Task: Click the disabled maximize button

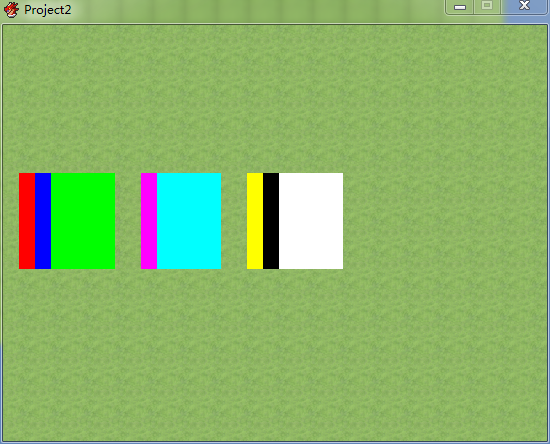Action: click(487, 6)
